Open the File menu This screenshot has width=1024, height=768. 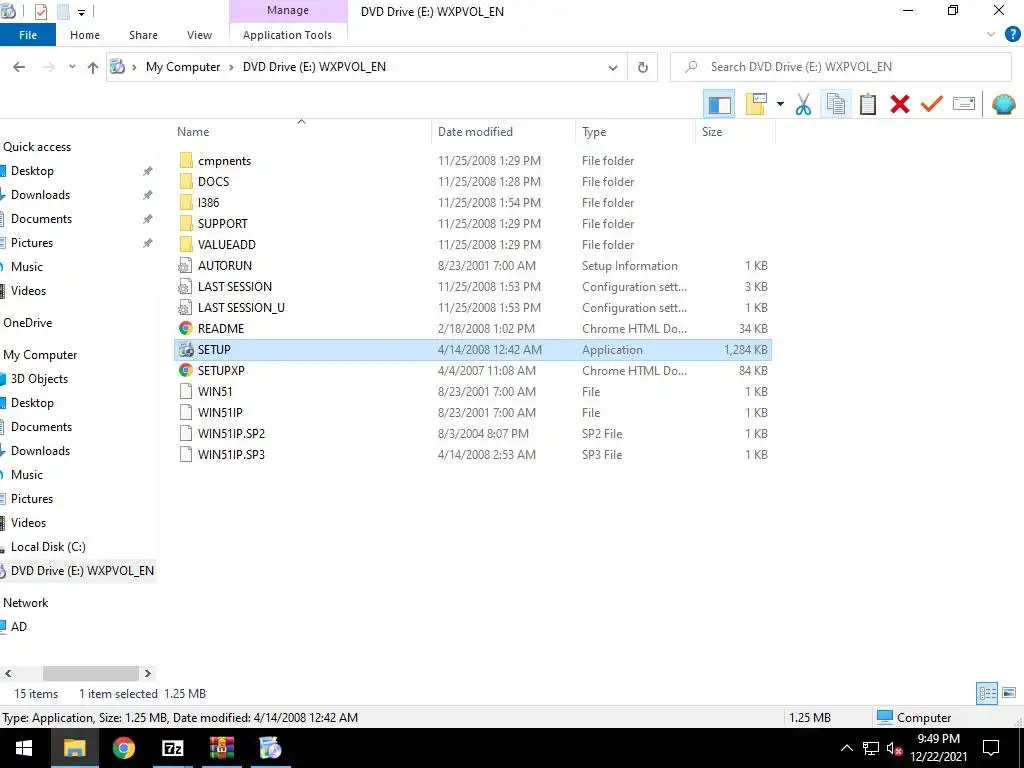[x=27, y=35]
